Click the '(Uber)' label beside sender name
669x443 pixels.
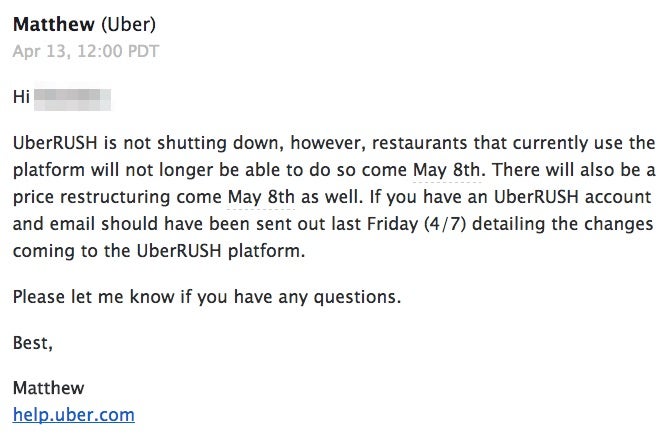point(128,24)
